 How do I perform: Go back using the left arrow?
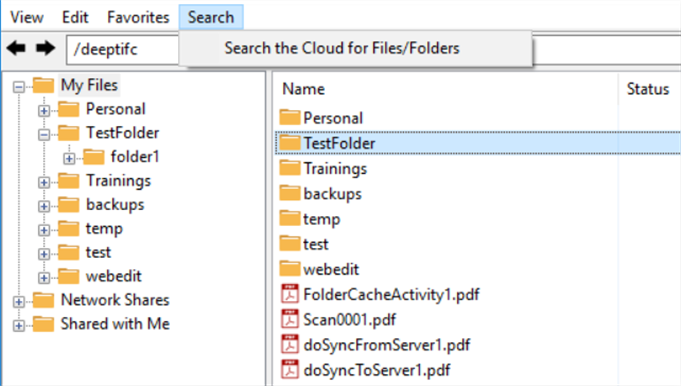(16, 48)
